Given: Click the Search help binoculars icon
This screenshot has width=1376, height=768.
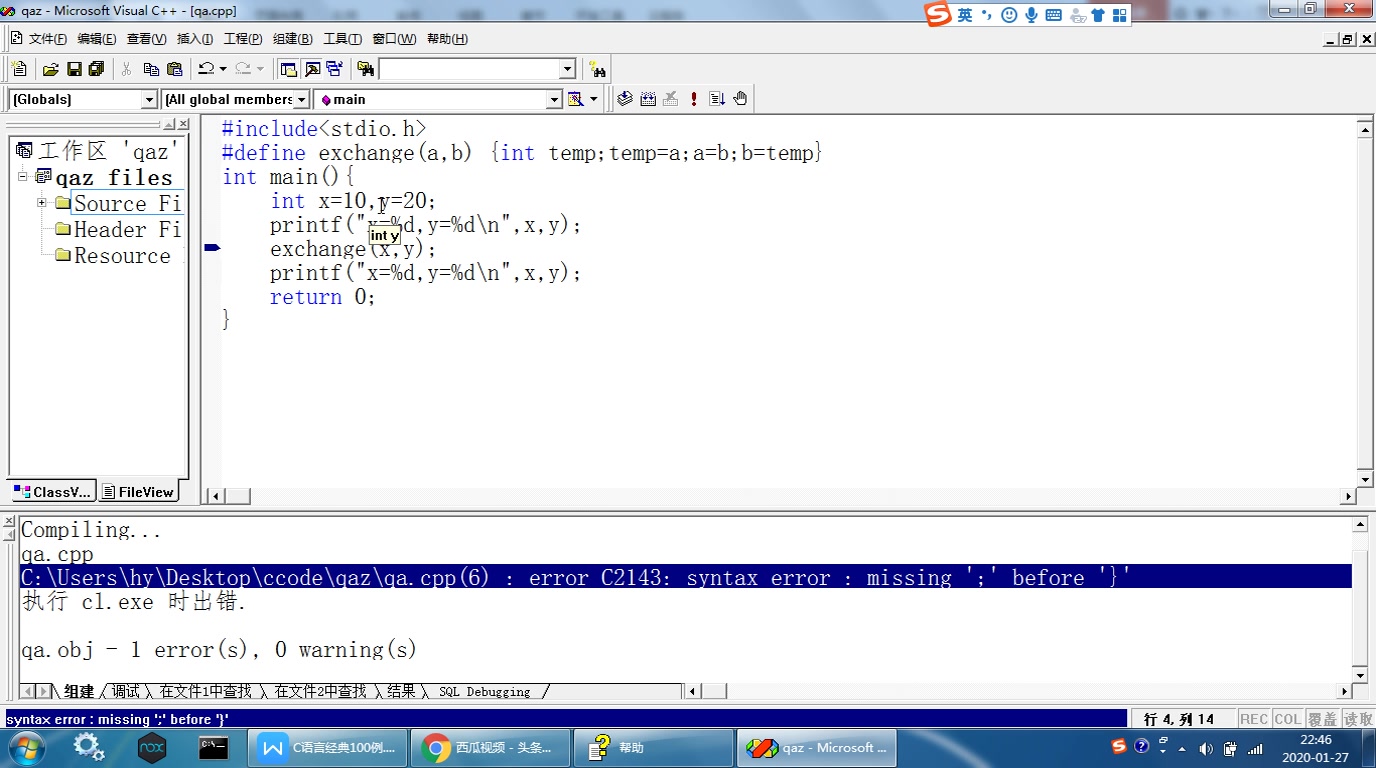Looking at the screenshot, I should (x=597, y=69).
